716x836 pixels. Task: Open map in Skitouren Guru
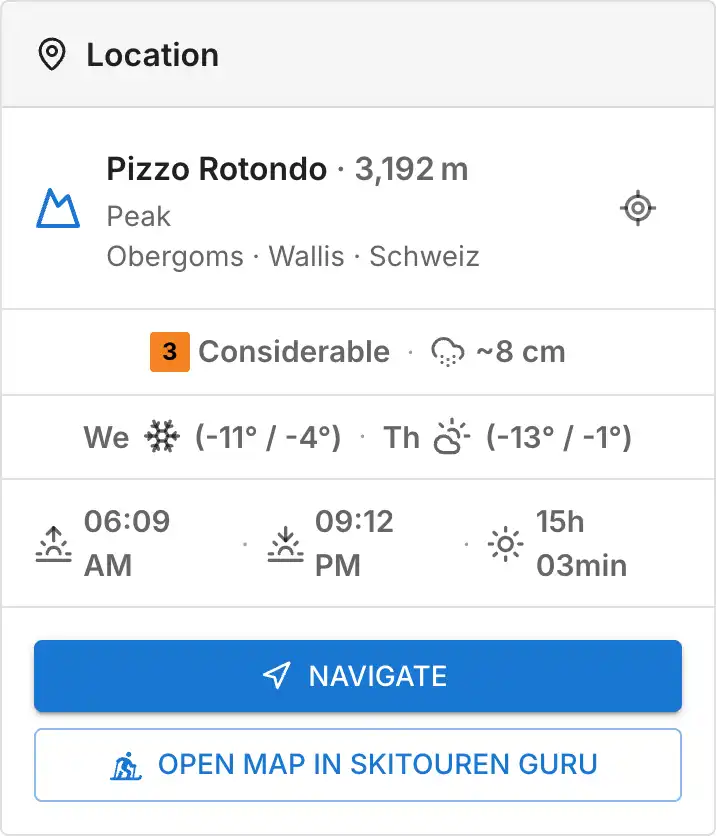pyautogui.click(x=358, y=765)
